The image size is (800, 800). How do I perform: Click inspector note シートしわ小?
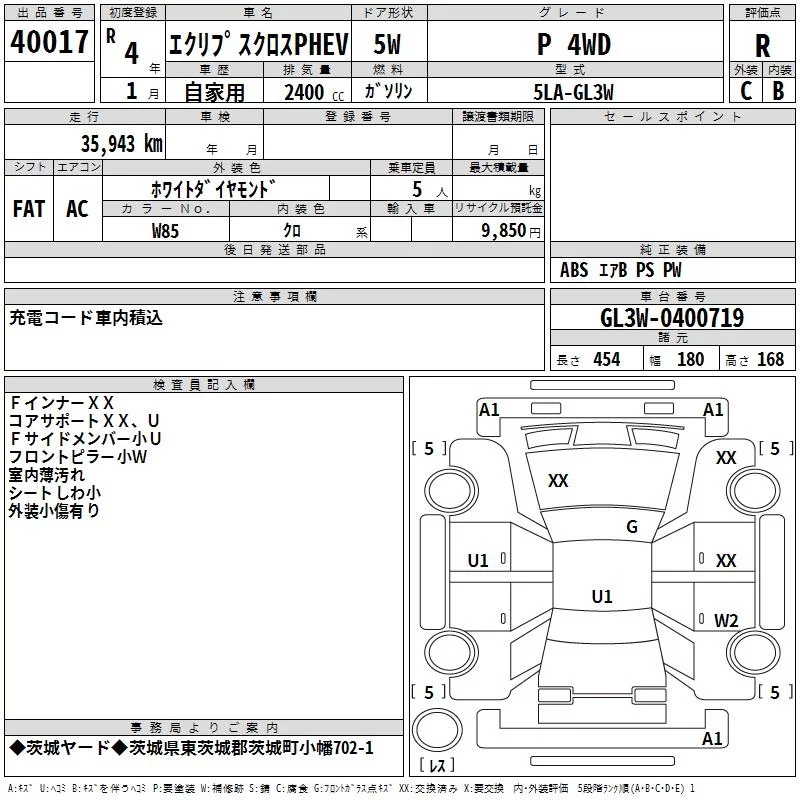click(x=55, y=492)
